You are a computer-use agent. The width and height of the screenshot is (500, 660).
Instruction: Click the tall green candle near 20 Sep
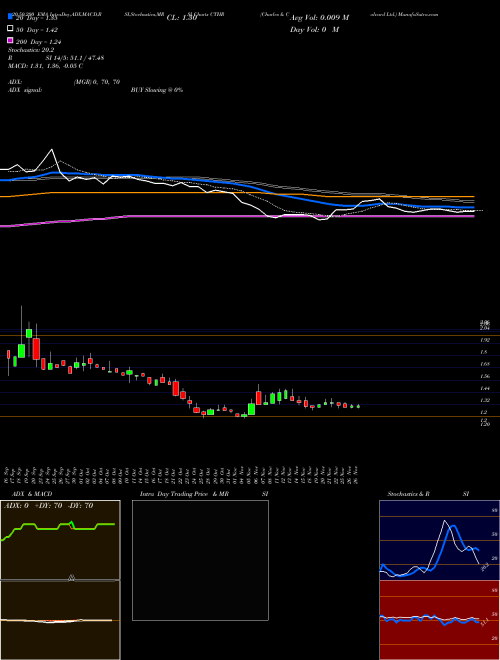(x=29, y=333)
